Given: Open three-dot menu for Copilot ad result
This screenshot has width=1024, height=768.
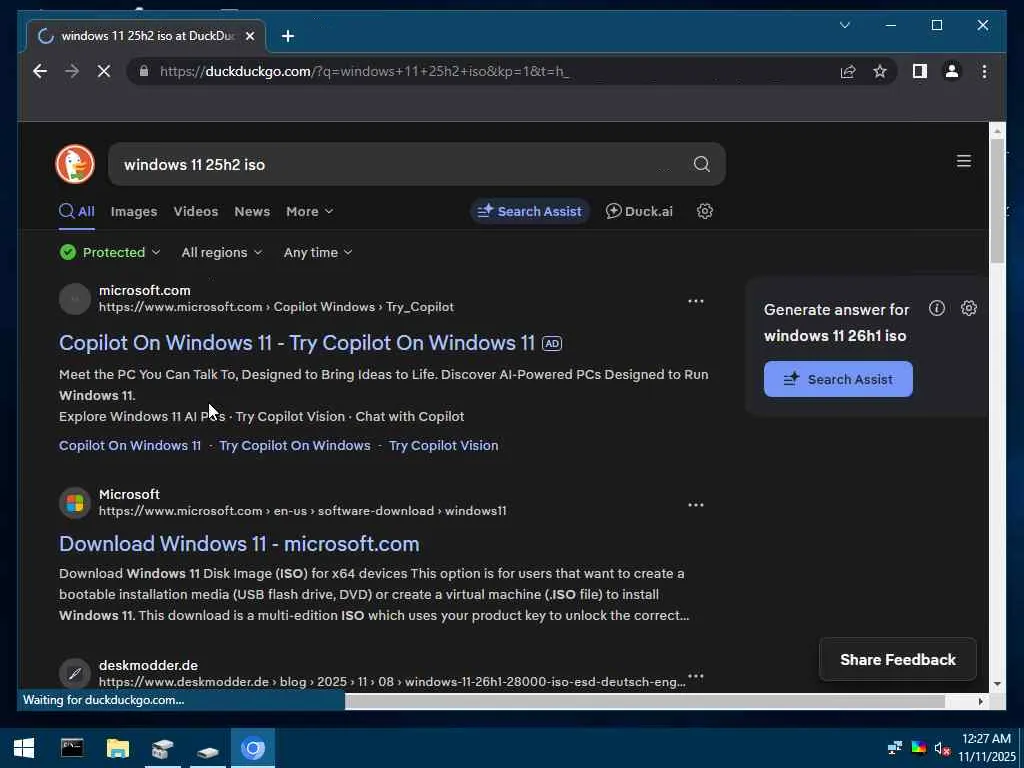Looking at the screenshot, I should (x=696, y=301).
